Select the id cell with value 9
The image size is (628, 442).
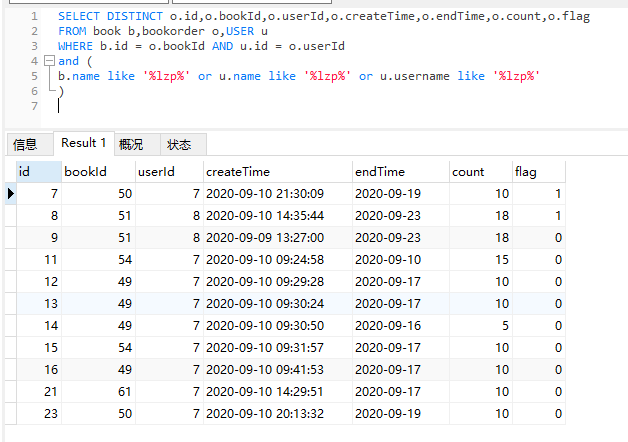38,238
